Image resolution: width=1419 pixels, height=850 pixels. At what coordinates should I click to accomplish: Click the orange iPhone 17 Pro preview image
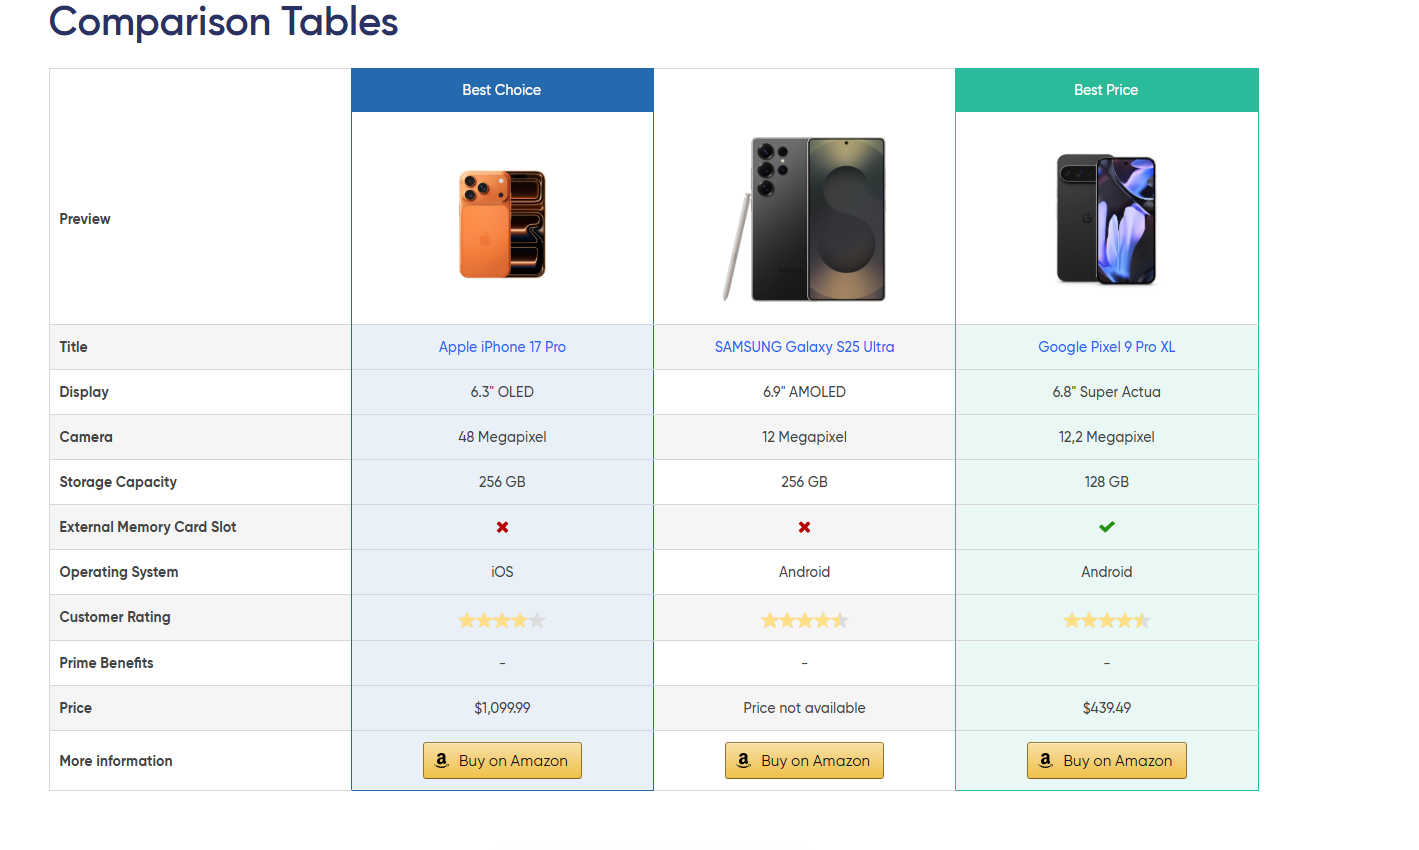point(502,224)
